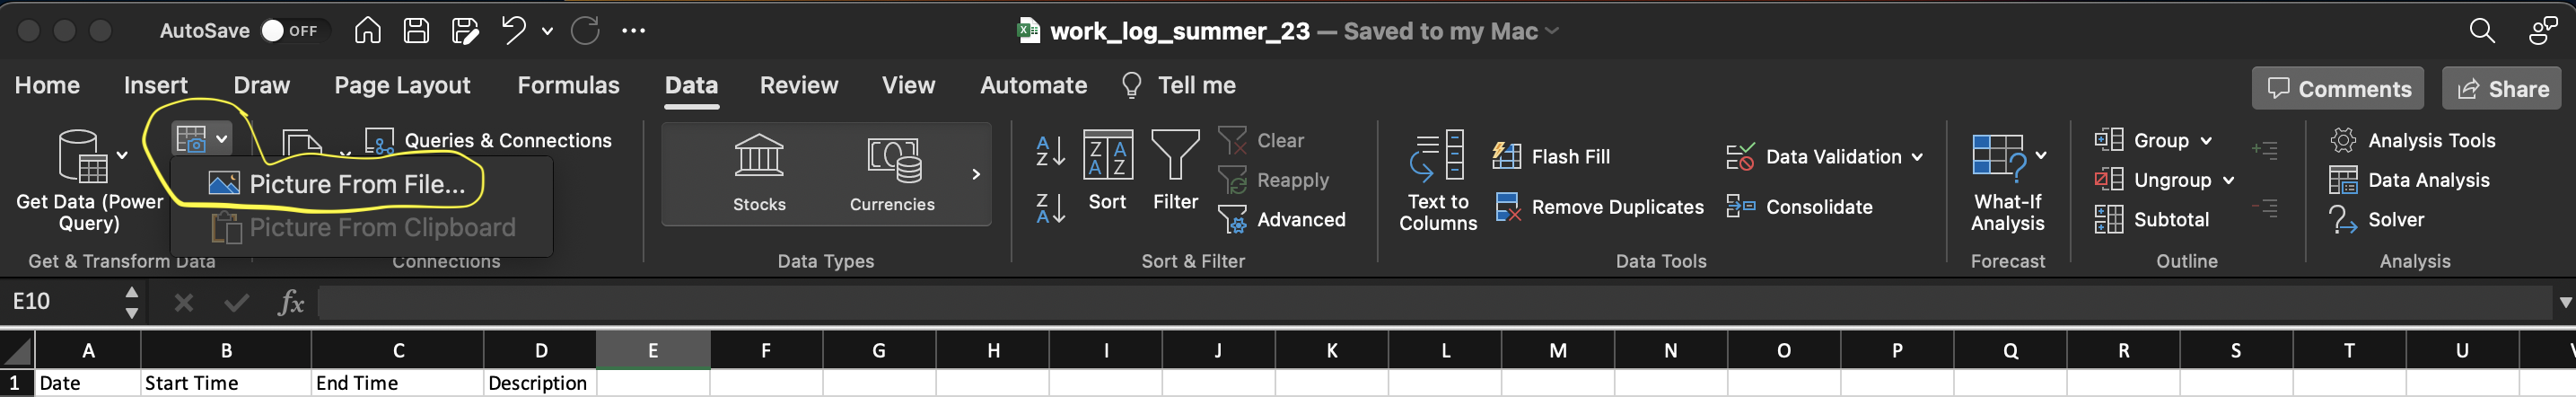The width and height of the screenshot is (2576, 397).
Task: Expand the Data Types gallery arrow
Action: click(976, 175)
